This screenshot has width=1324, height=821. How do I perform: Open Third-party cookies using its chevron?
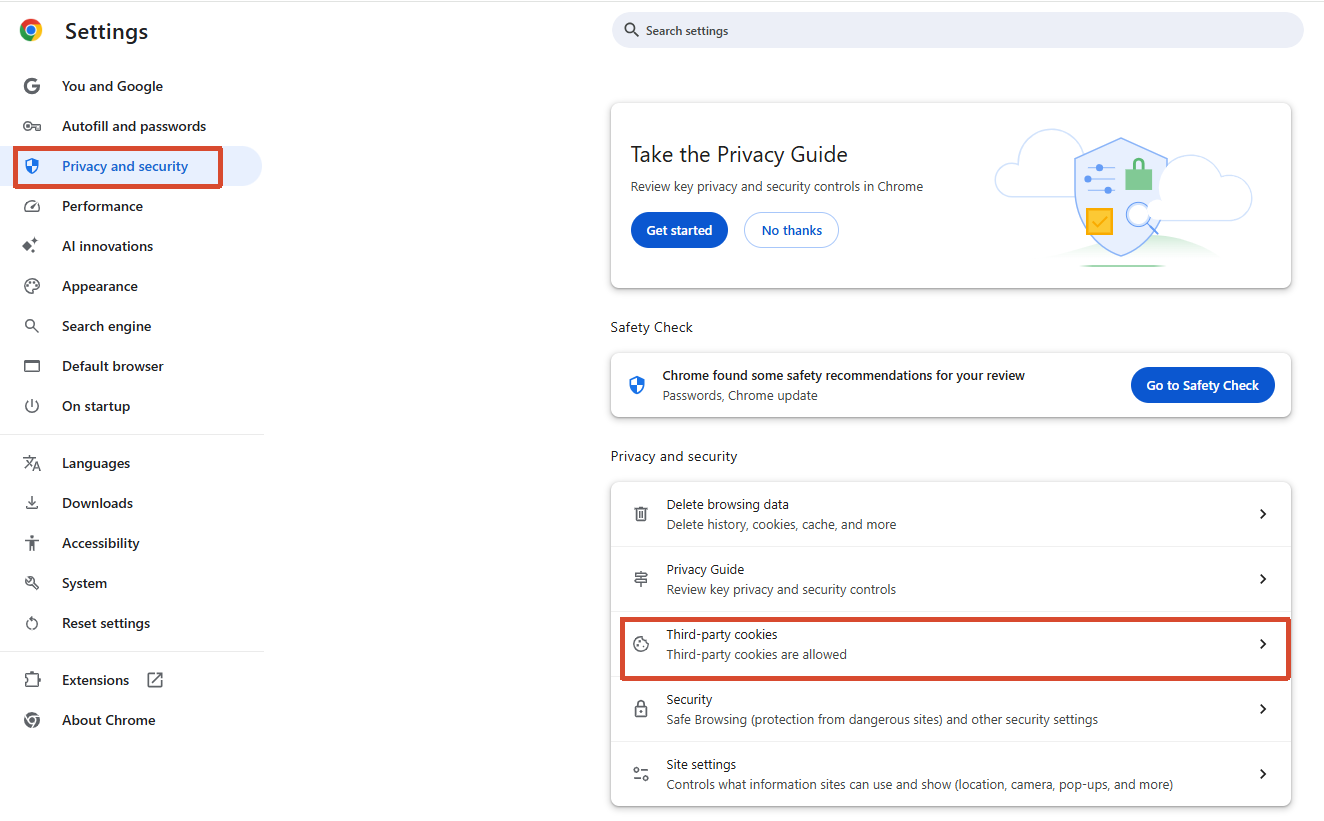pos(1263,644)
